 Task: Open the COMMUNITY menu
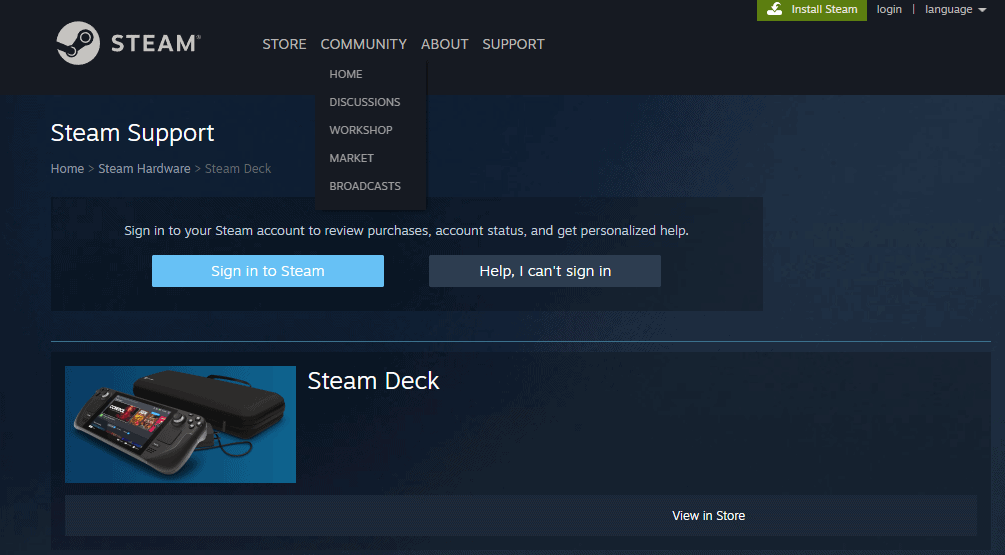tap(363, 44)
